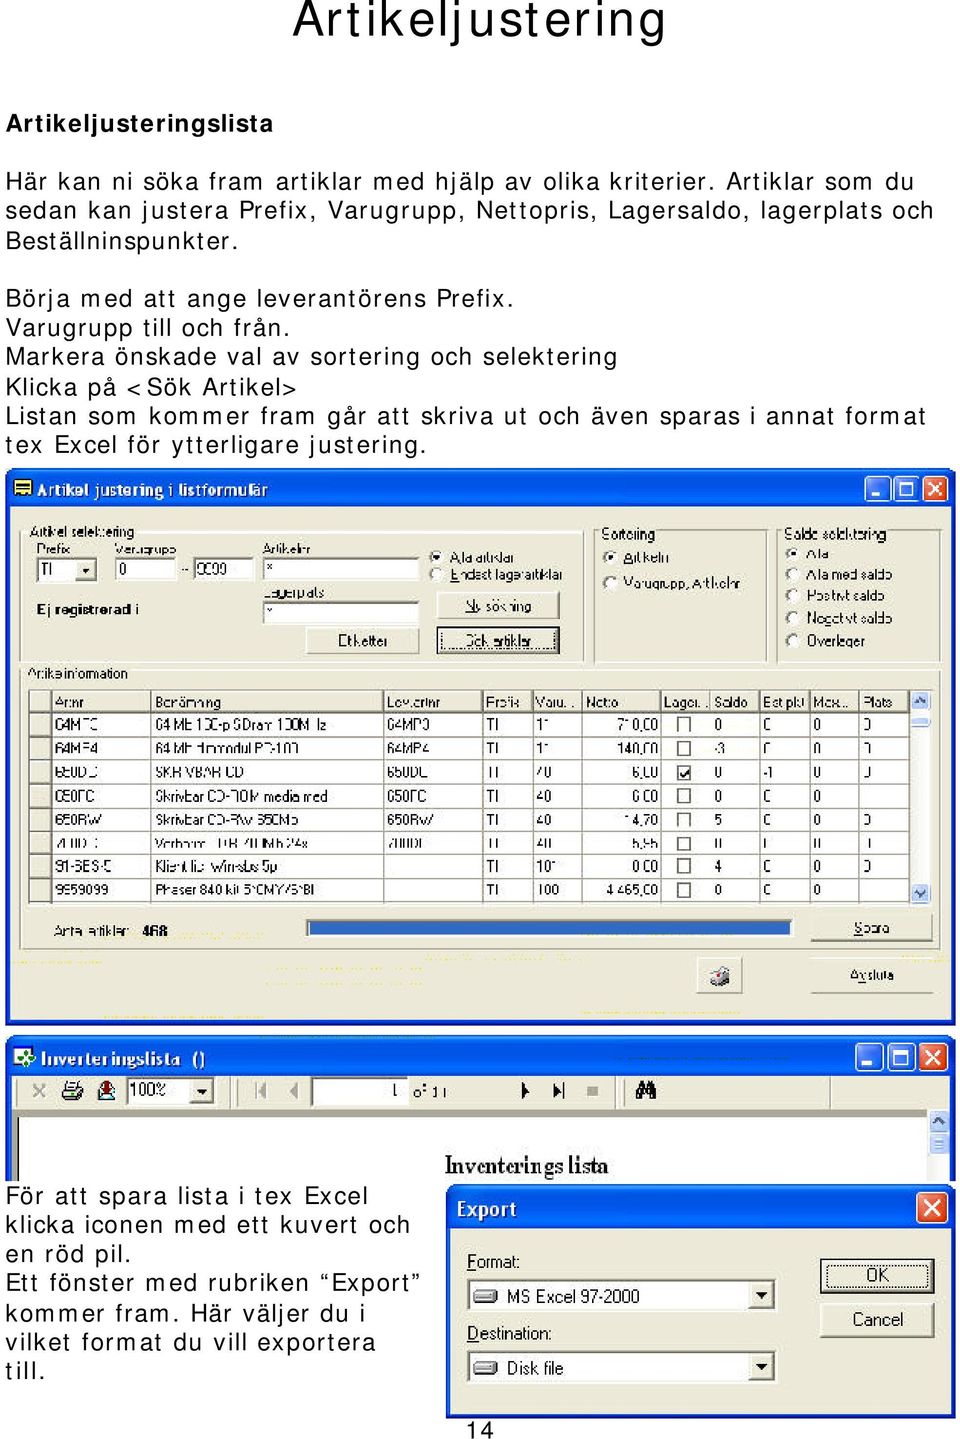
Task: Click the printer icon beside Avsluta
Action: tap(719, 975)
